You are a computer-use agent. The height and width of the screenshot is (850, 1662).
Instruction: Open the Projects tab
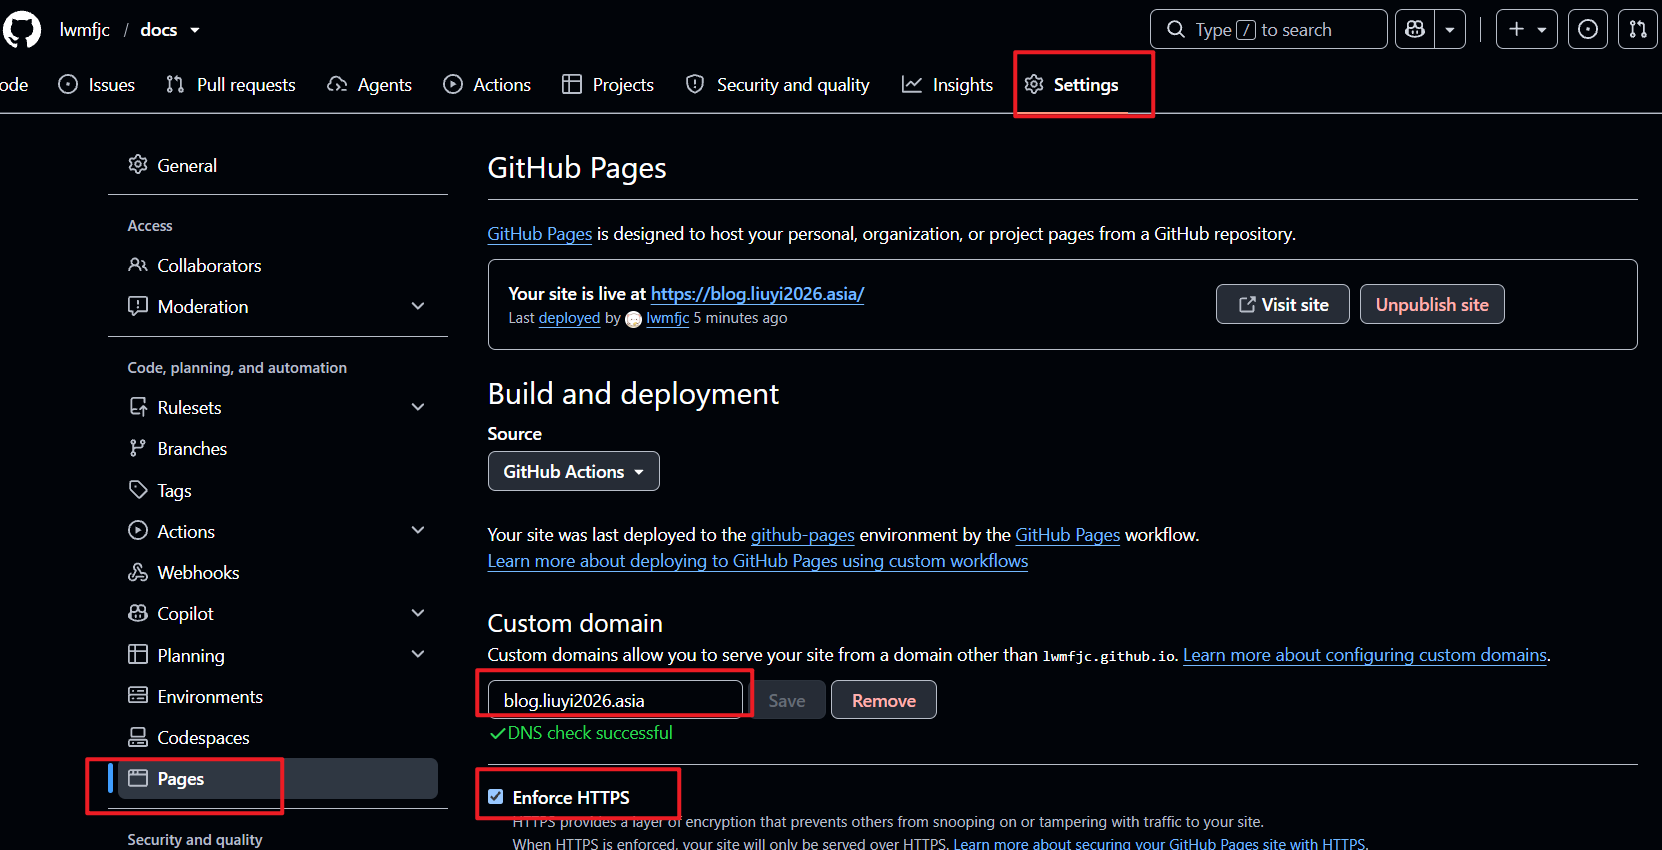pos(608,85)
